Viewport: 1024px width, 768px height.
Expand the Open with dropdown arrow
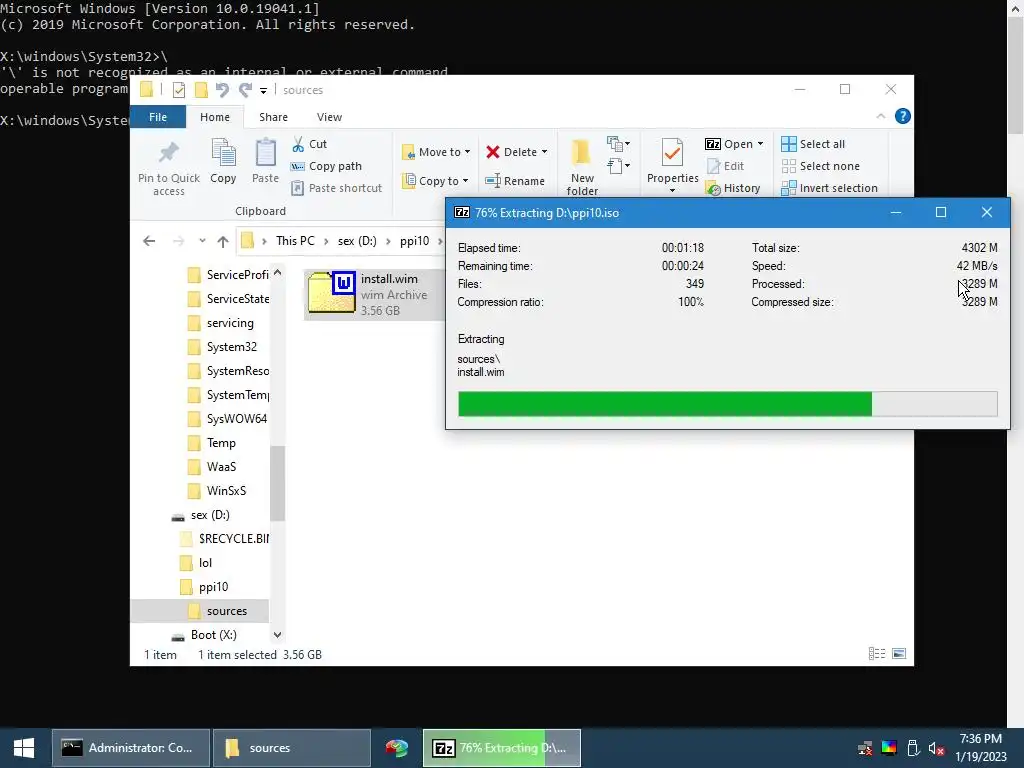pos(760,144)
